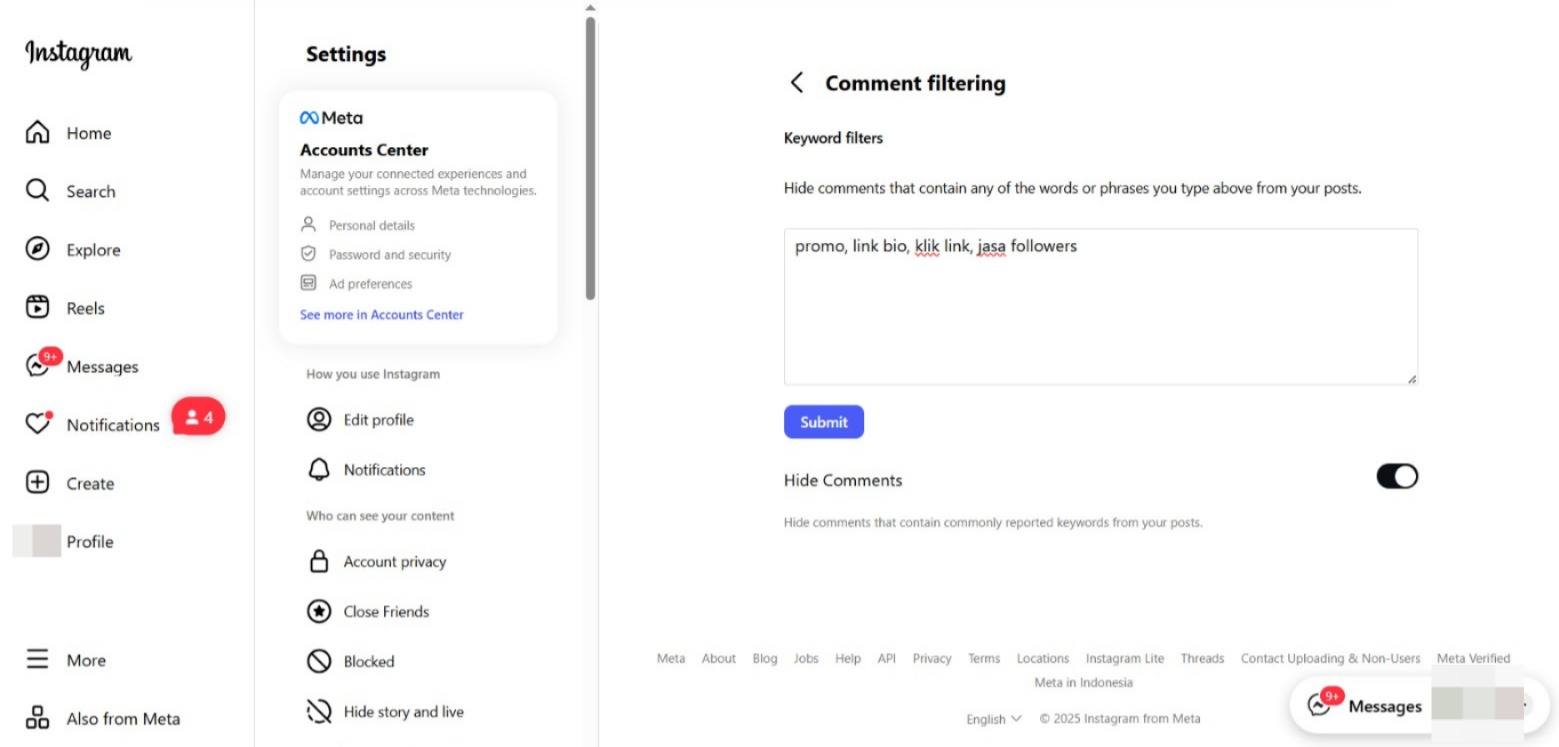
Task: Select Account privacy in settings
Action: click(394, 562)
